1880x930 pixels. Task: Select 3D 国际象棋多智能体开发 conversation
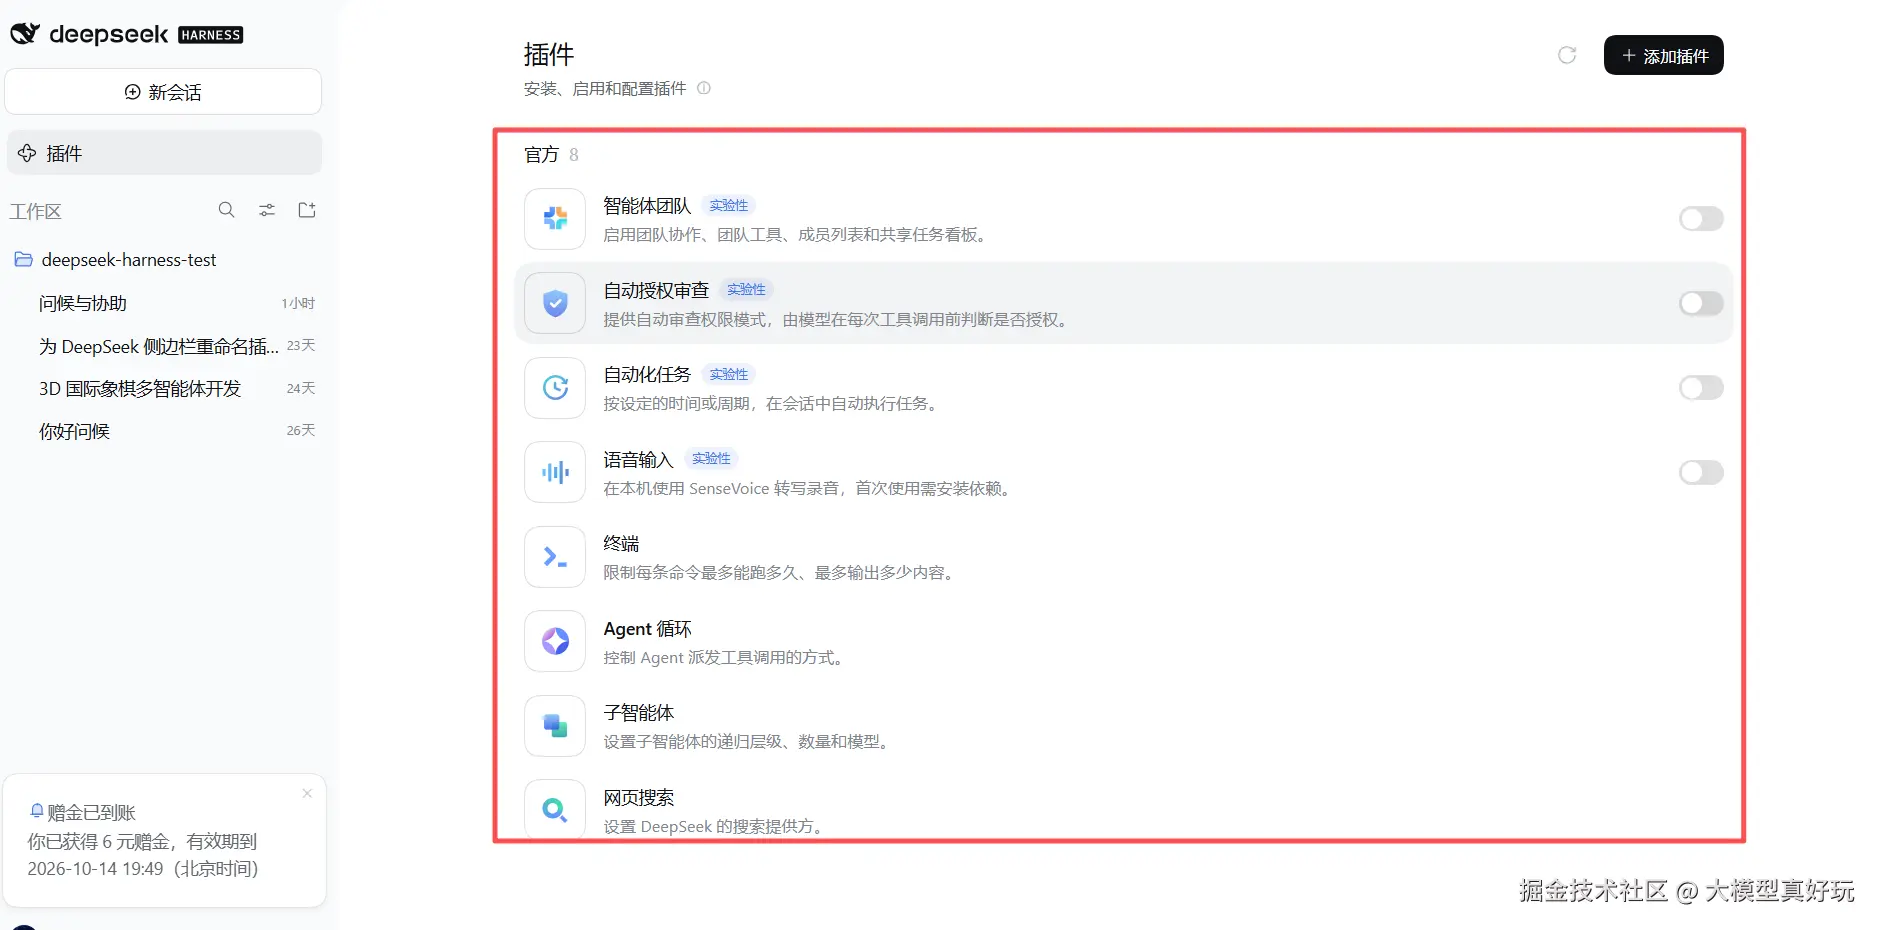pos(164,388)
